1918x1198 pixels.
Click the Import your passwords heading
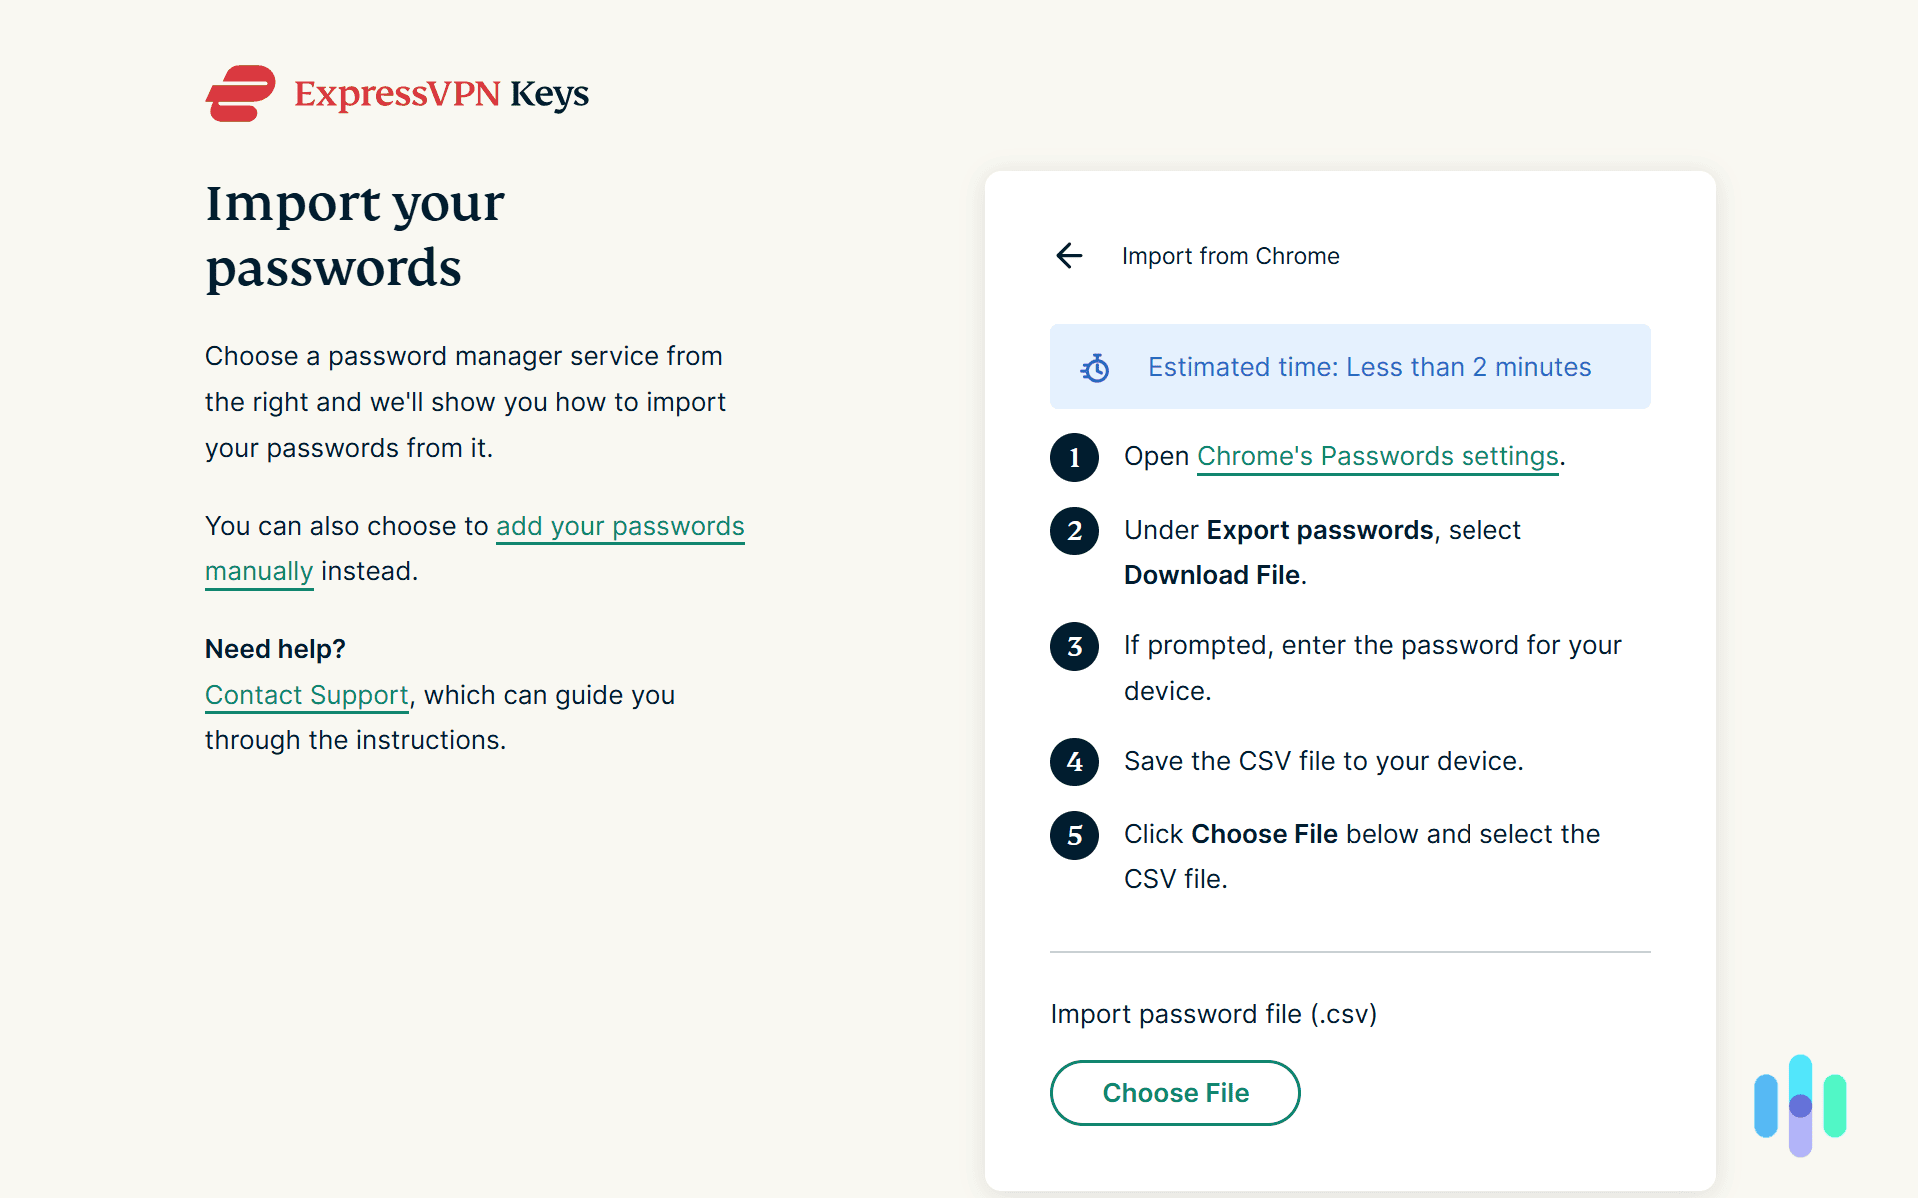point(354,235)
